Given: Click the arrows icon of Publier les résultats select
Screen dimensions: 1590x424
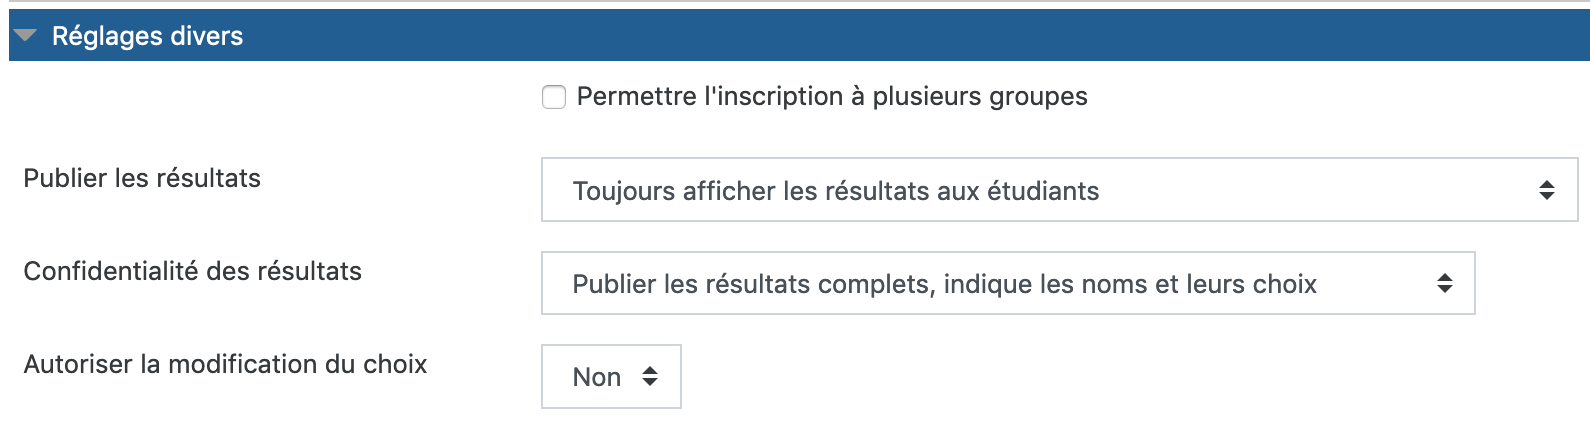Looking at the screenshot, I should [1546, 190].
